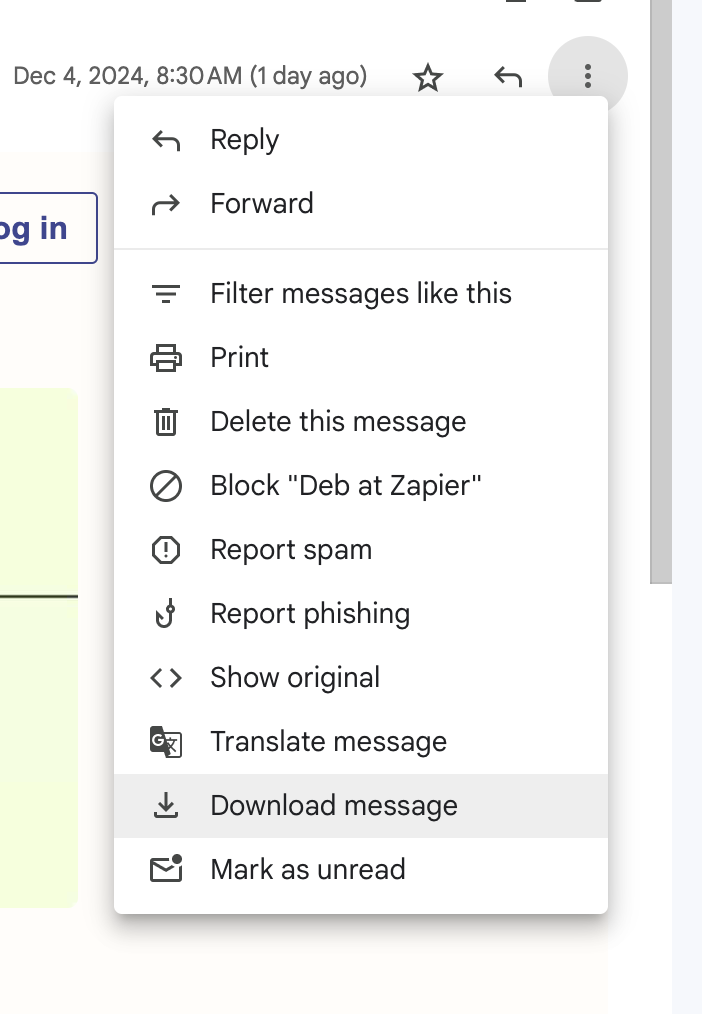Select Filter messages like this
The image size is (702, 1014).
click(361, 294)
